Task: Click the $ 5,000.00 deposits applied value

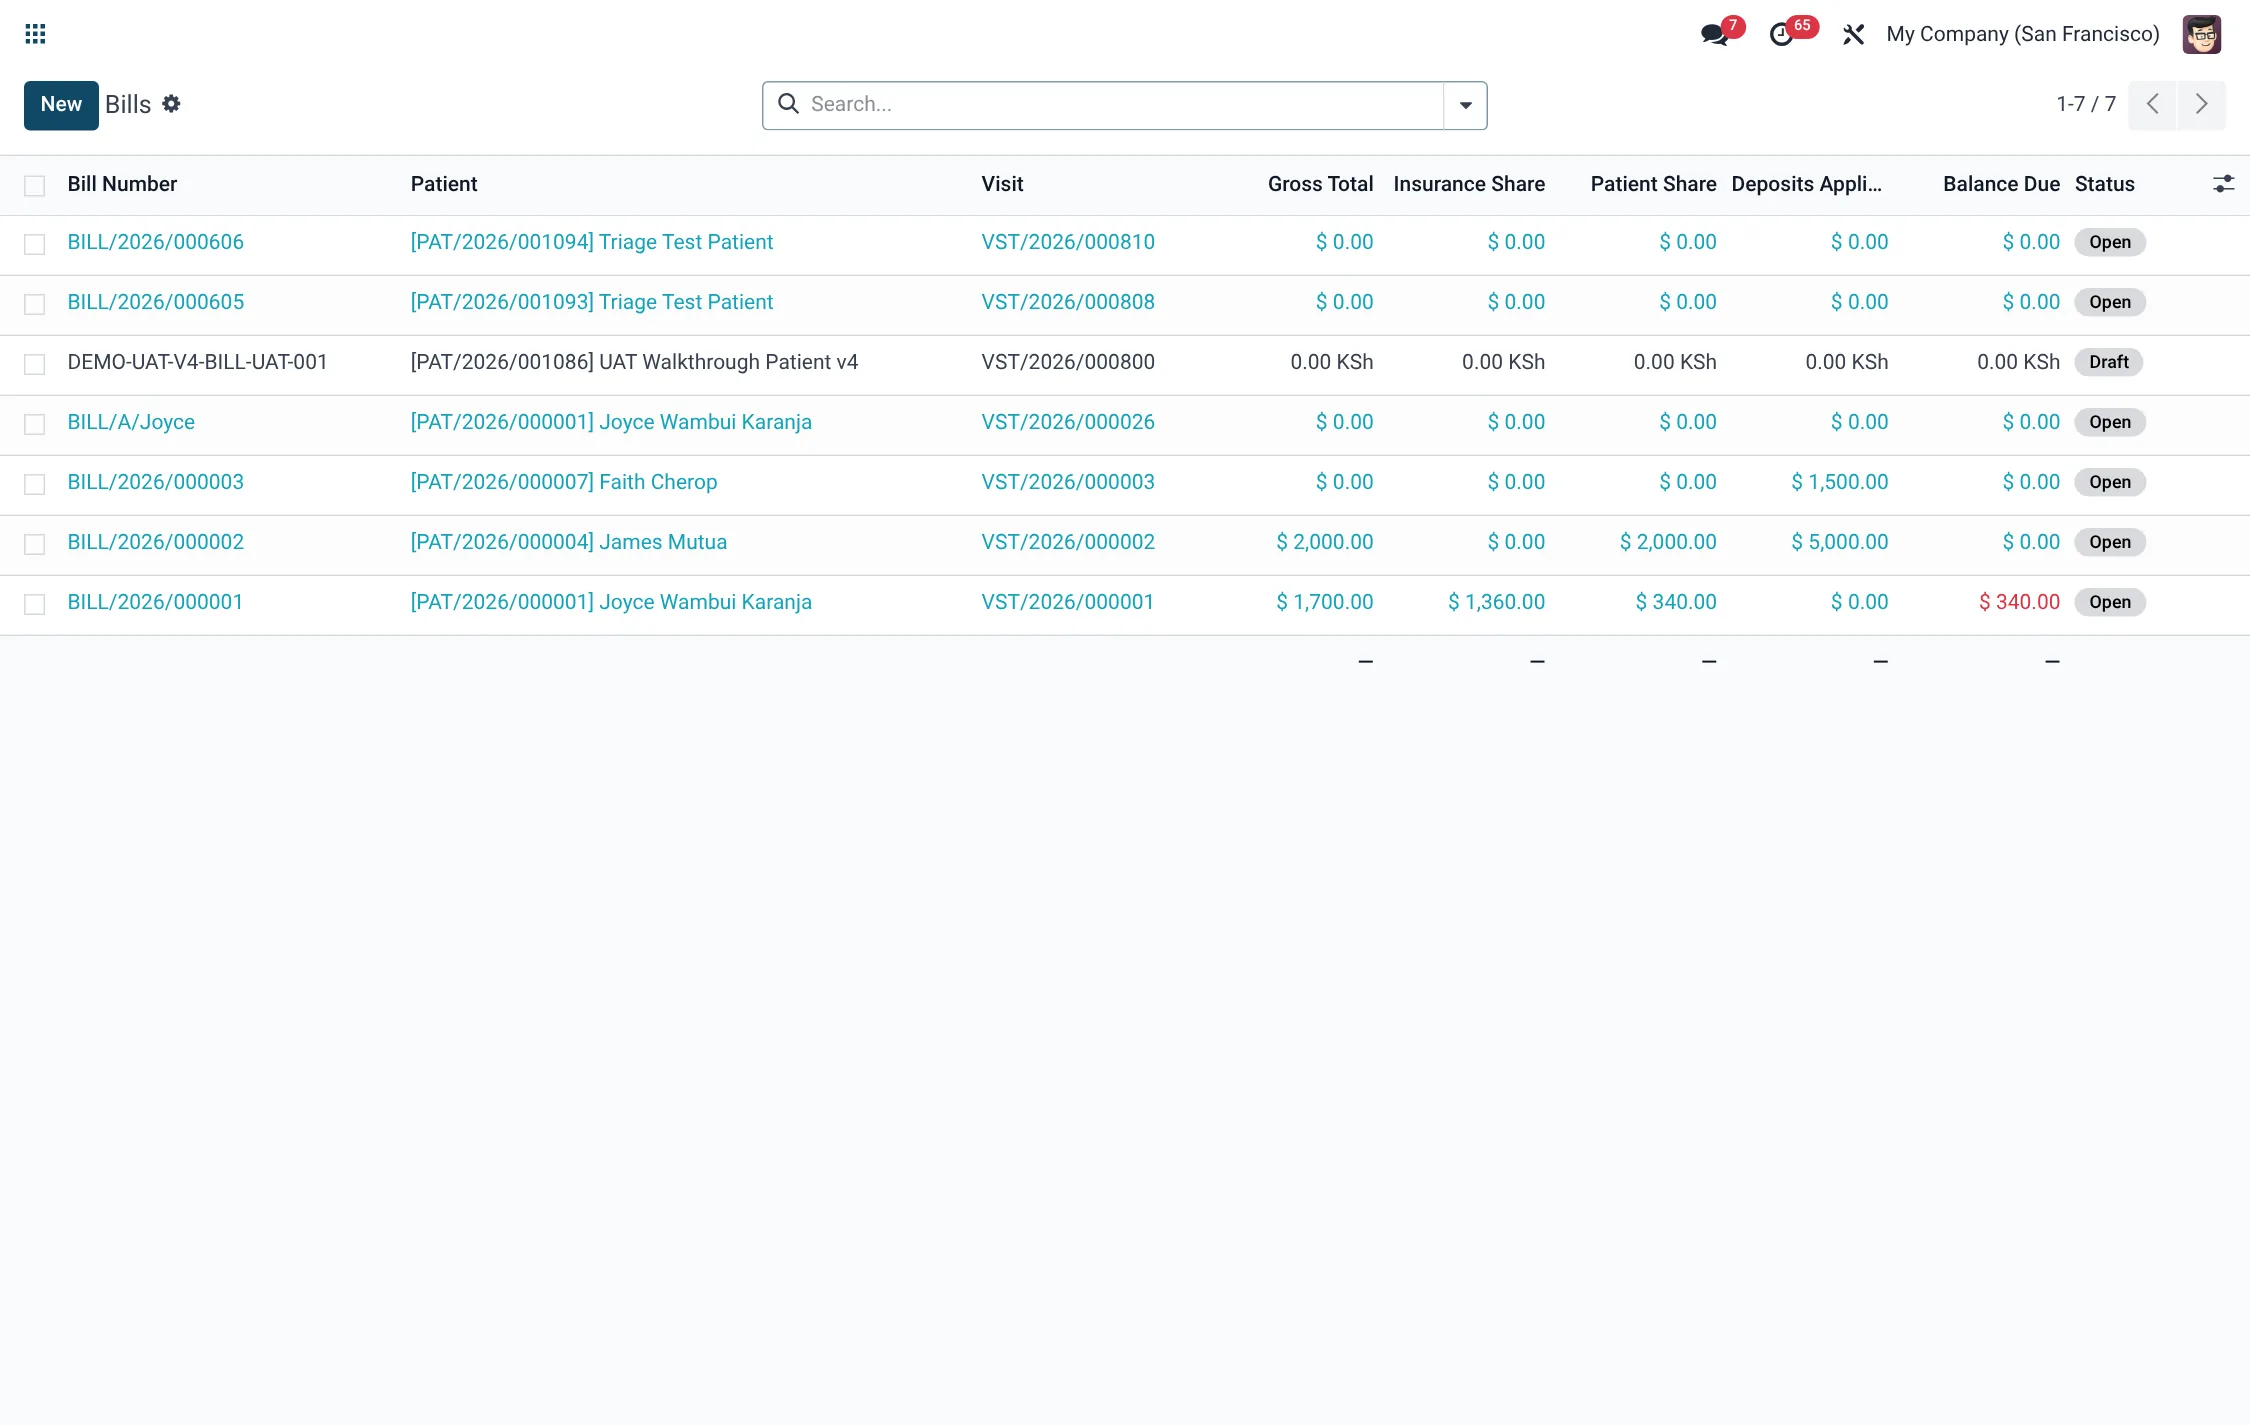Action: click(1839, 542)
